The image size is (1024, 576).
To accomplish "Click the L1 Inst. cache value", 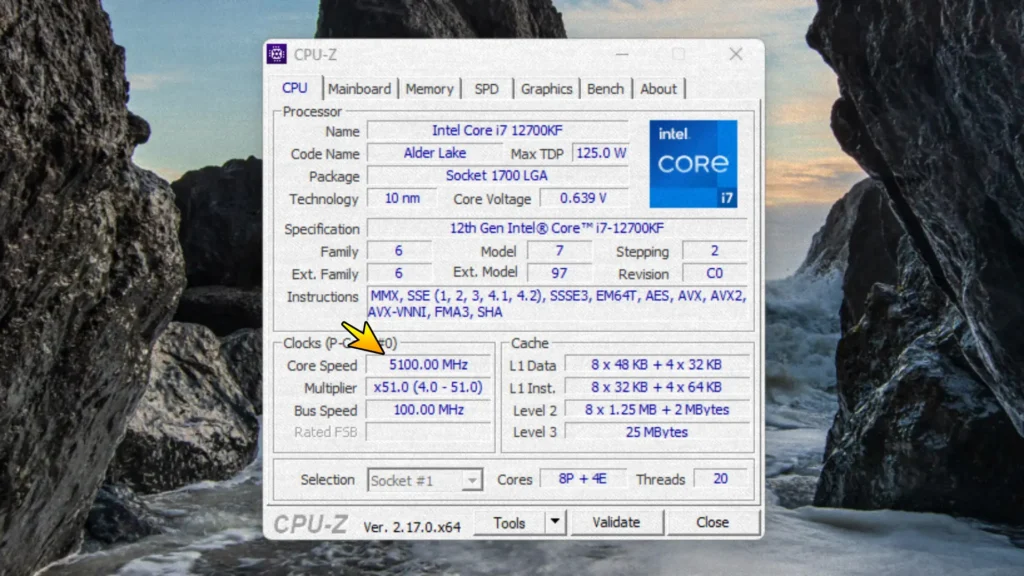I will [x=656, y=387].
